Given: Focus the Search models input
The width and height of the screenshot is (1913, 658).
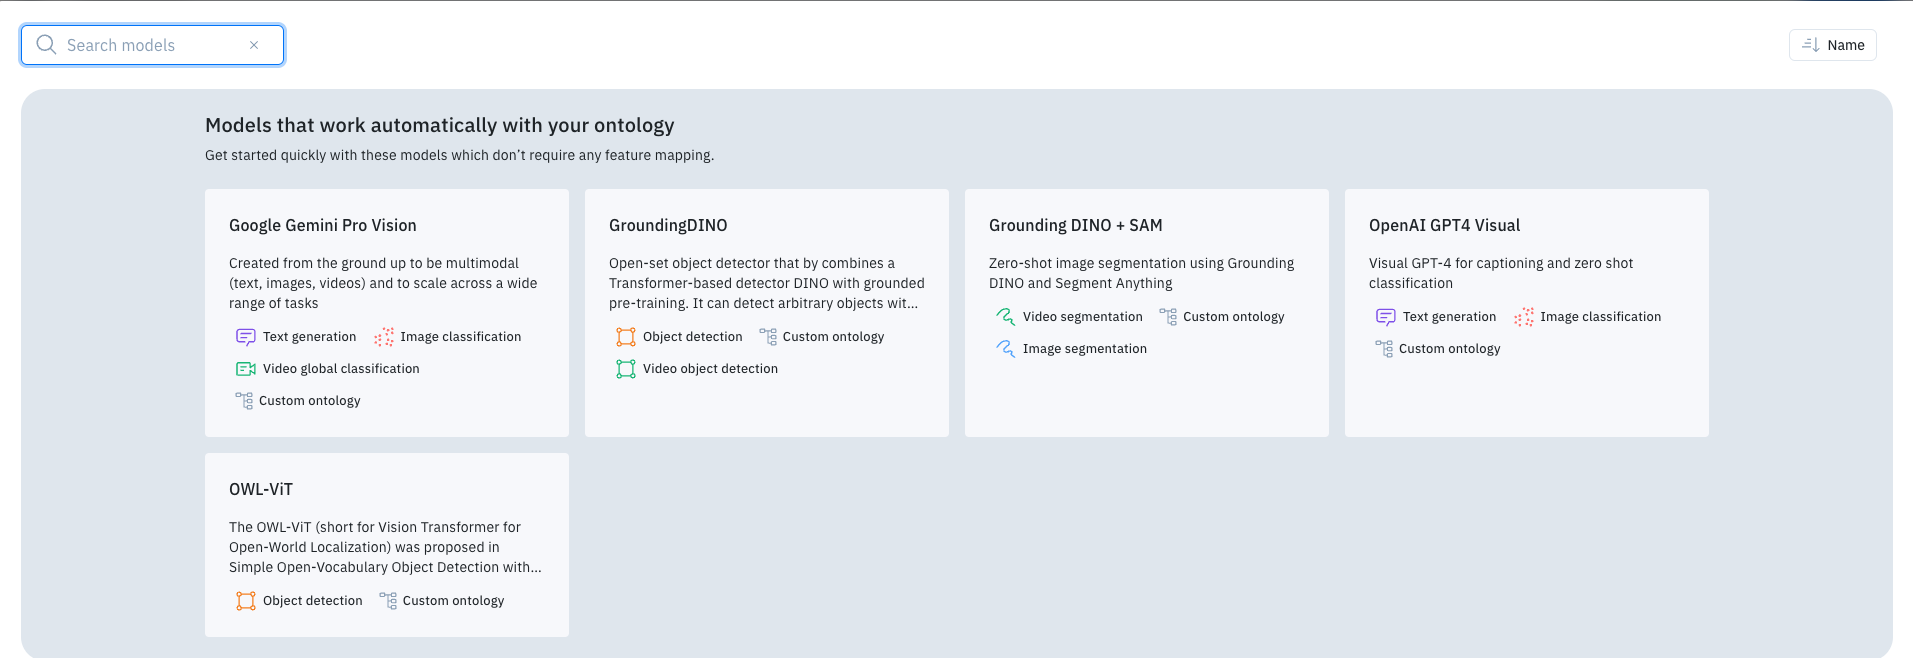Looking at the screenshot, I should 152,45.
